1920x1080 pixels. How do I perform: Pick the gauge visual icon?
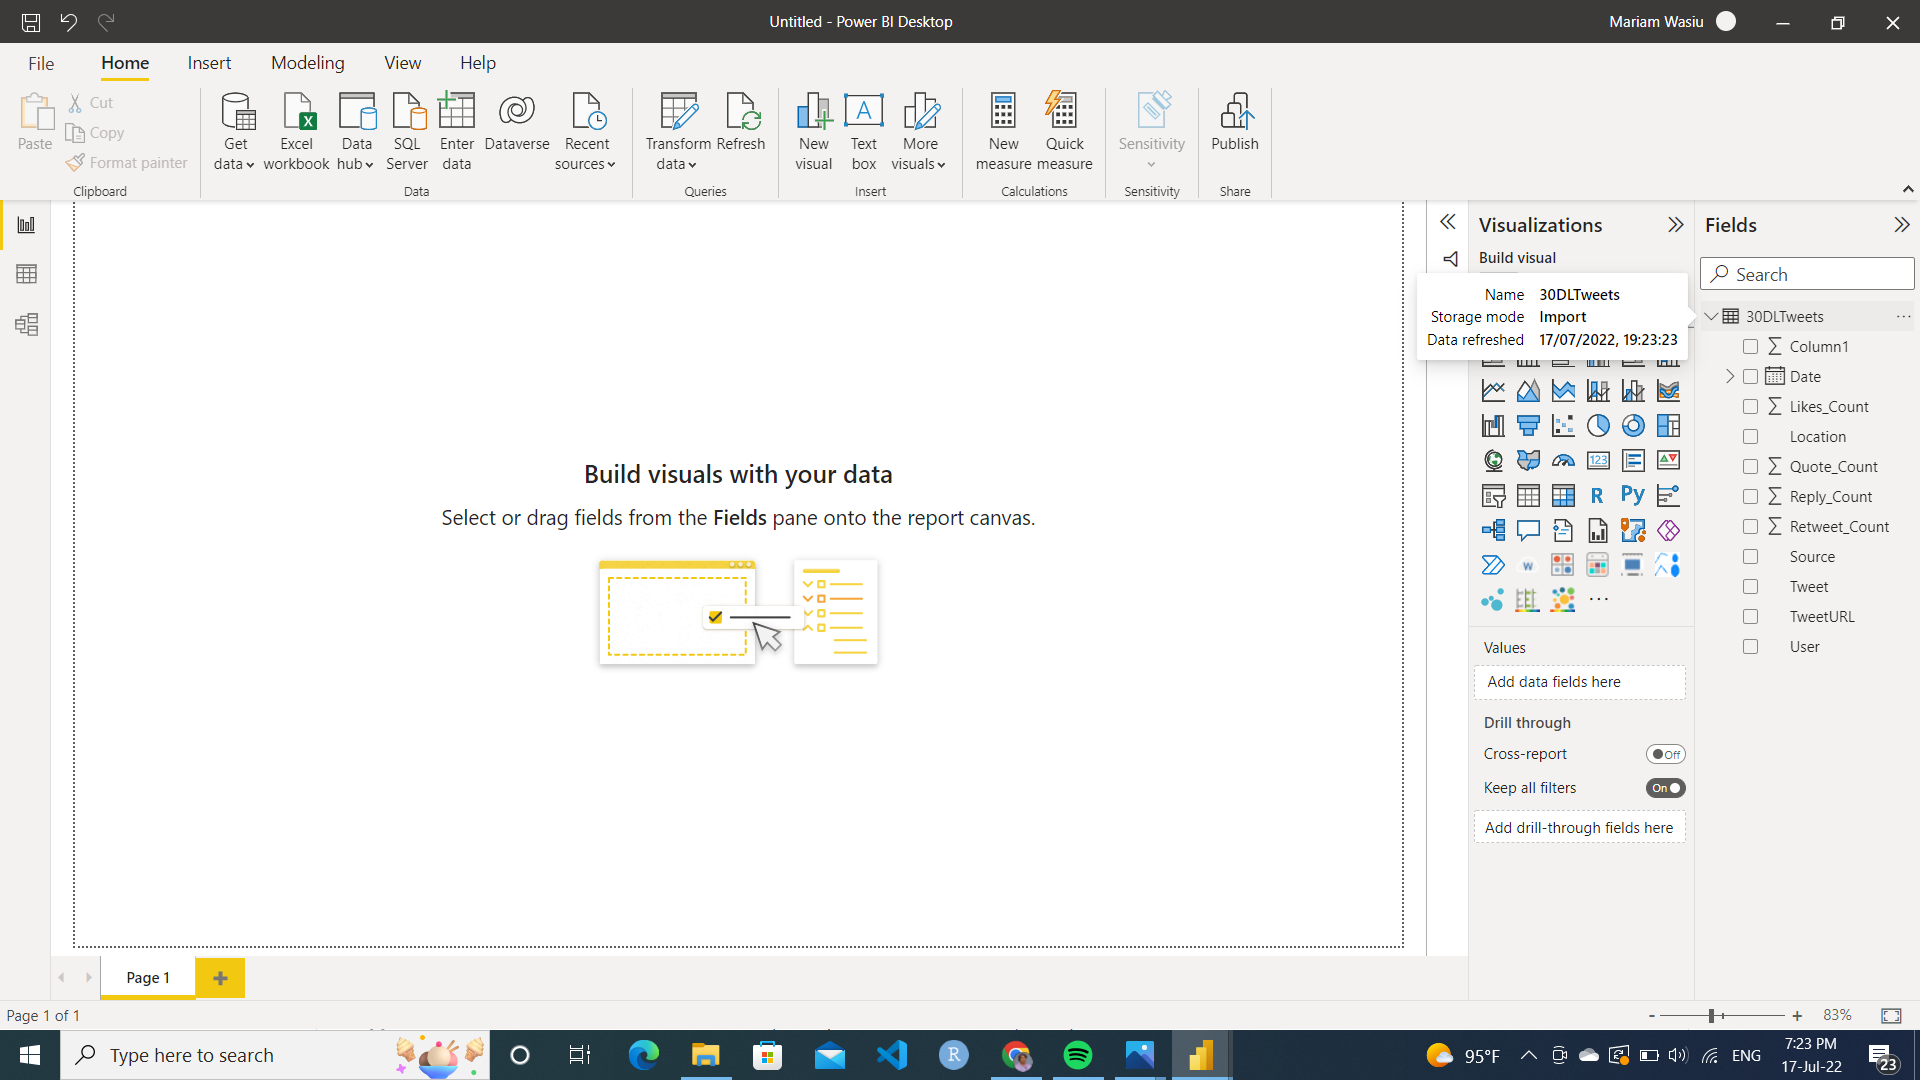[x=1563, y=461]
